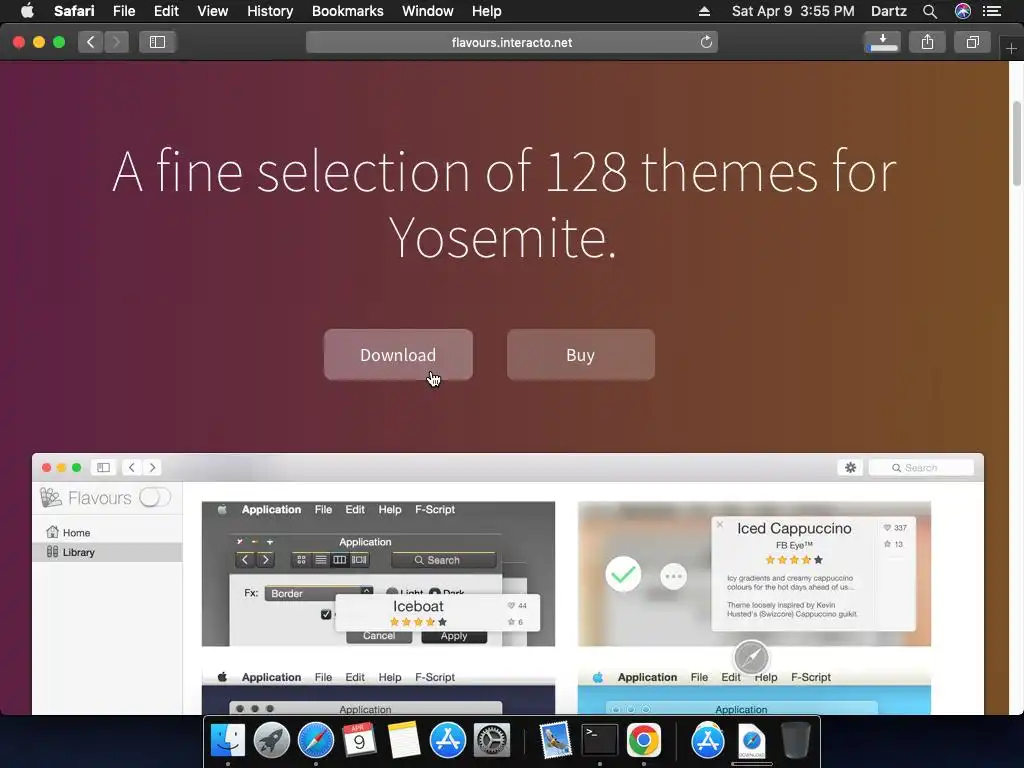The width and height of the screenshot is (1024, 768).
Task: Click the Flavours gear settings icon
Action: coord(850,468)
